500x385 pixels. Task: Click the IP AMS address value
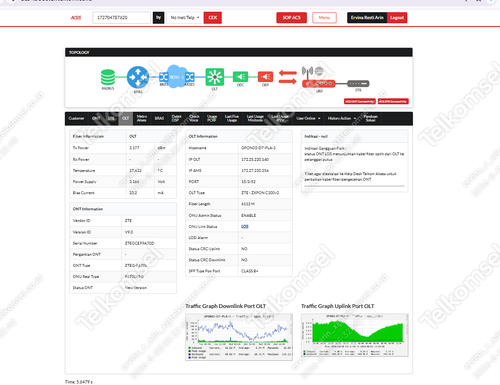(255, 171)
